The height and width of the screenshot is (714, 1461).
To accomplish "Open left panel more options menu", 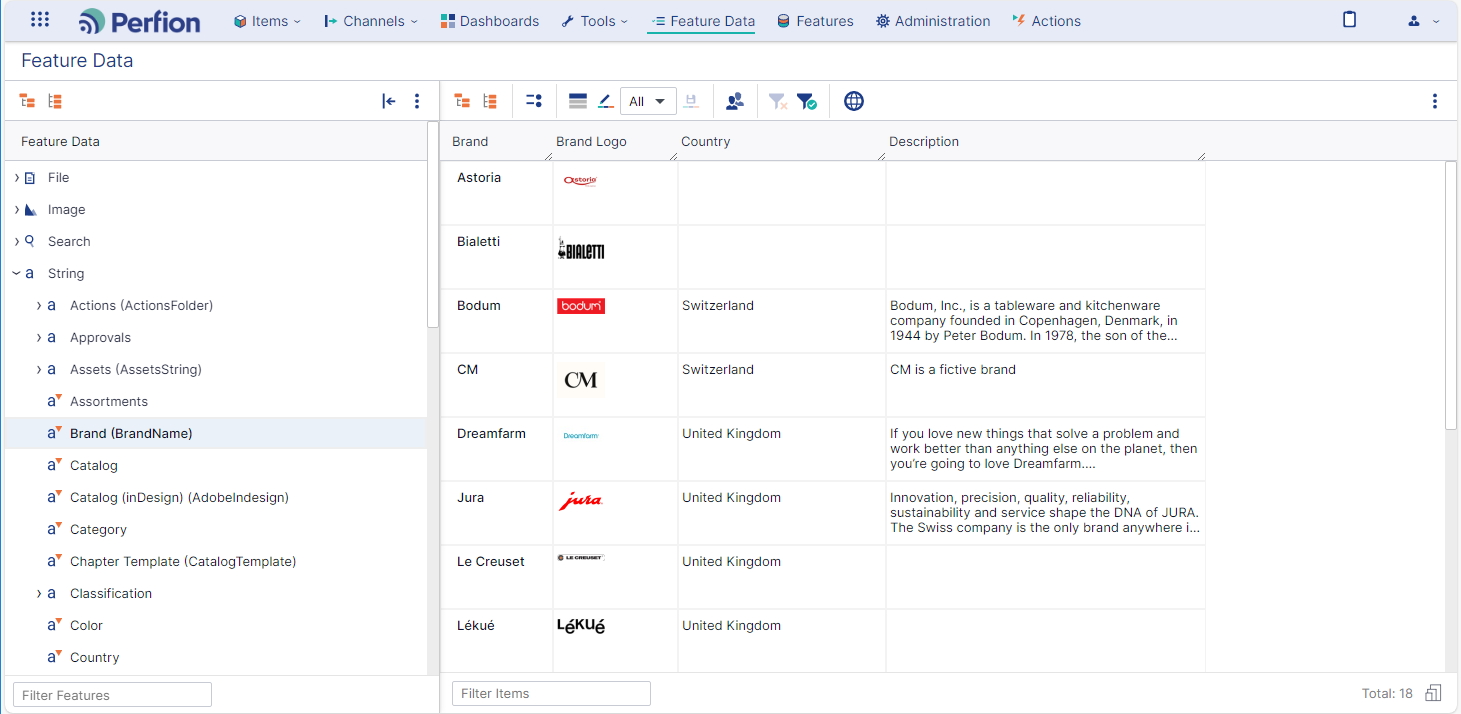I will coord(417,101).
